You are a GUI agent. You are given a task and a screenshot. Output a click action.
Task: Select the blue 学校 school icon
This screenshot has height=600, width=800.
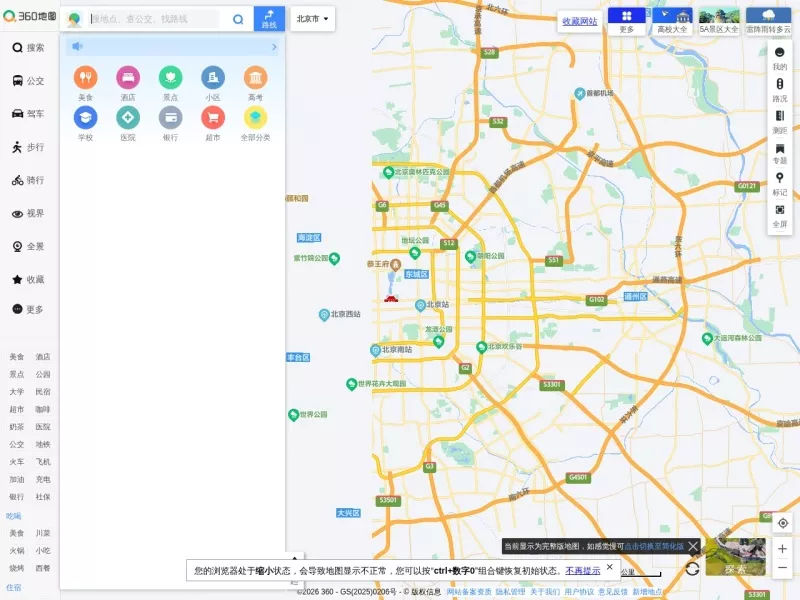[x=85, y=118]
